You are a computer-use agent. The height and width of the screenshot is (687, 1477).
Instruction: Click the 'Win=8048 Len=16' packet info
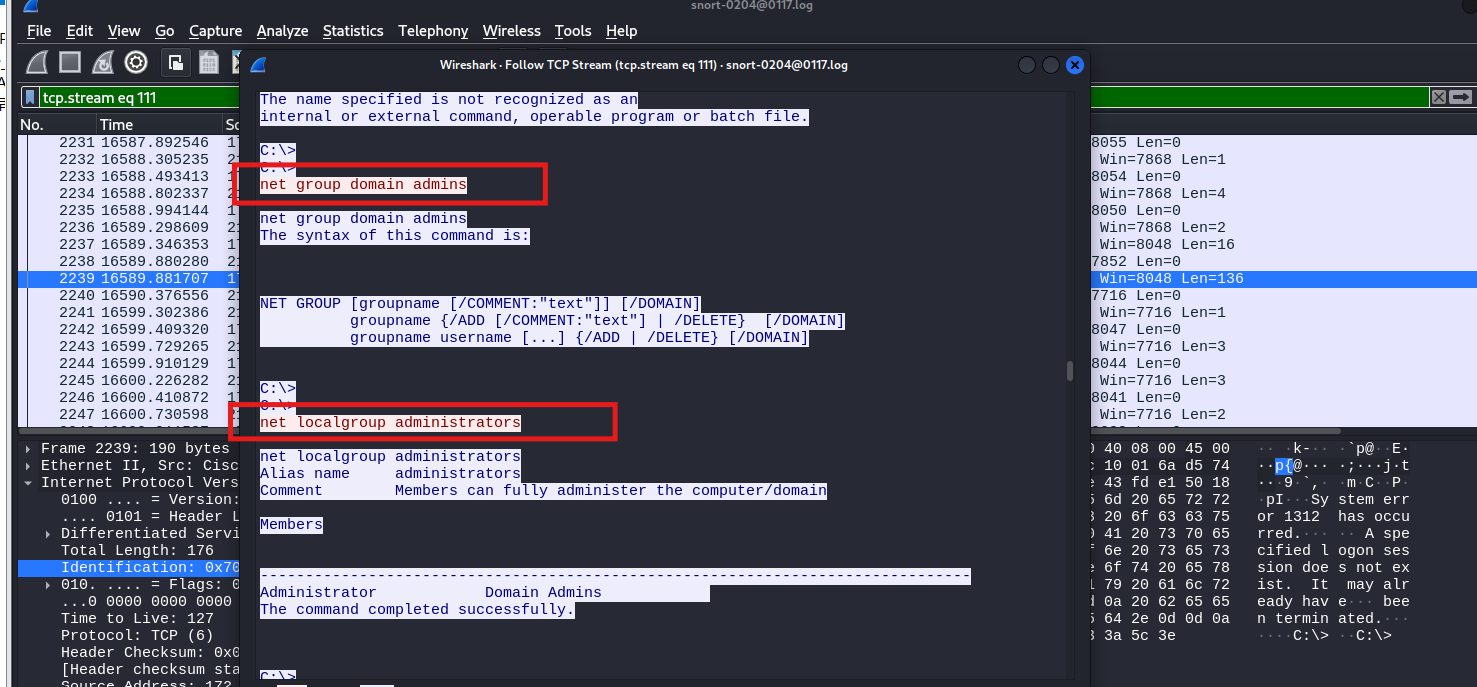pyautogui.click(x=1167, y=245)
